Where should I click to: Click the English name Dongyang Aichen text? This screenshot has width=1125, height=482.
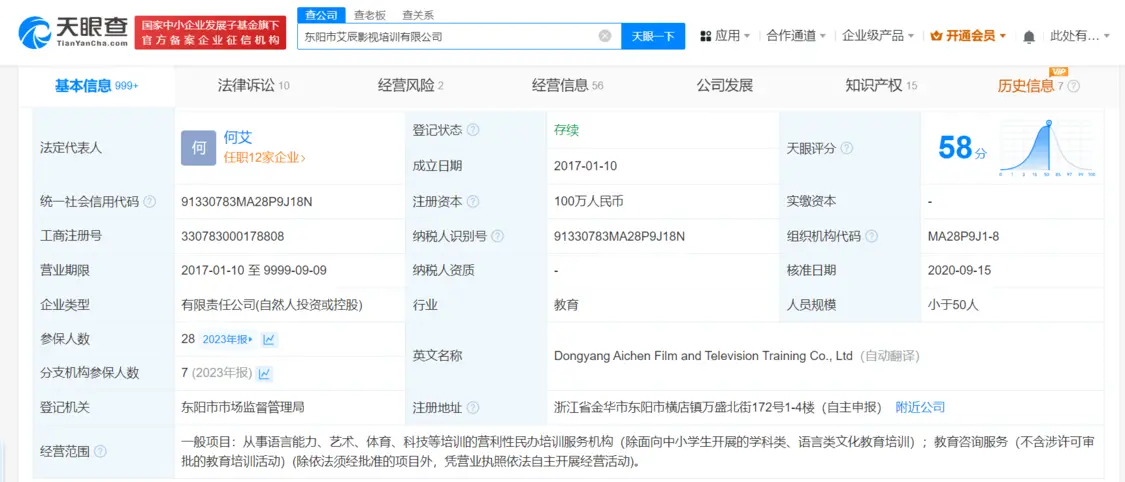pyautogui.click(x=703, y=356)
